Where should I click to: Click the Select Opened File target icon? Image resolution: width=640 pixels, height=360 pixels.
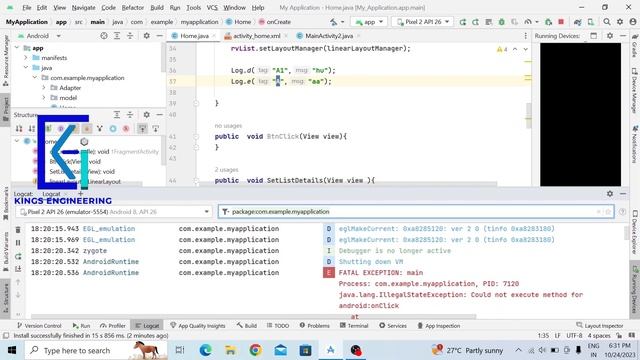(104, 36)
